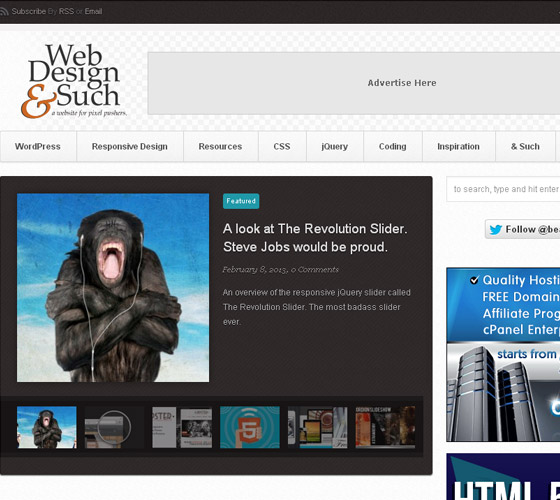
Task: Open the Quality Hosting server ad
Action: [503, 354]
